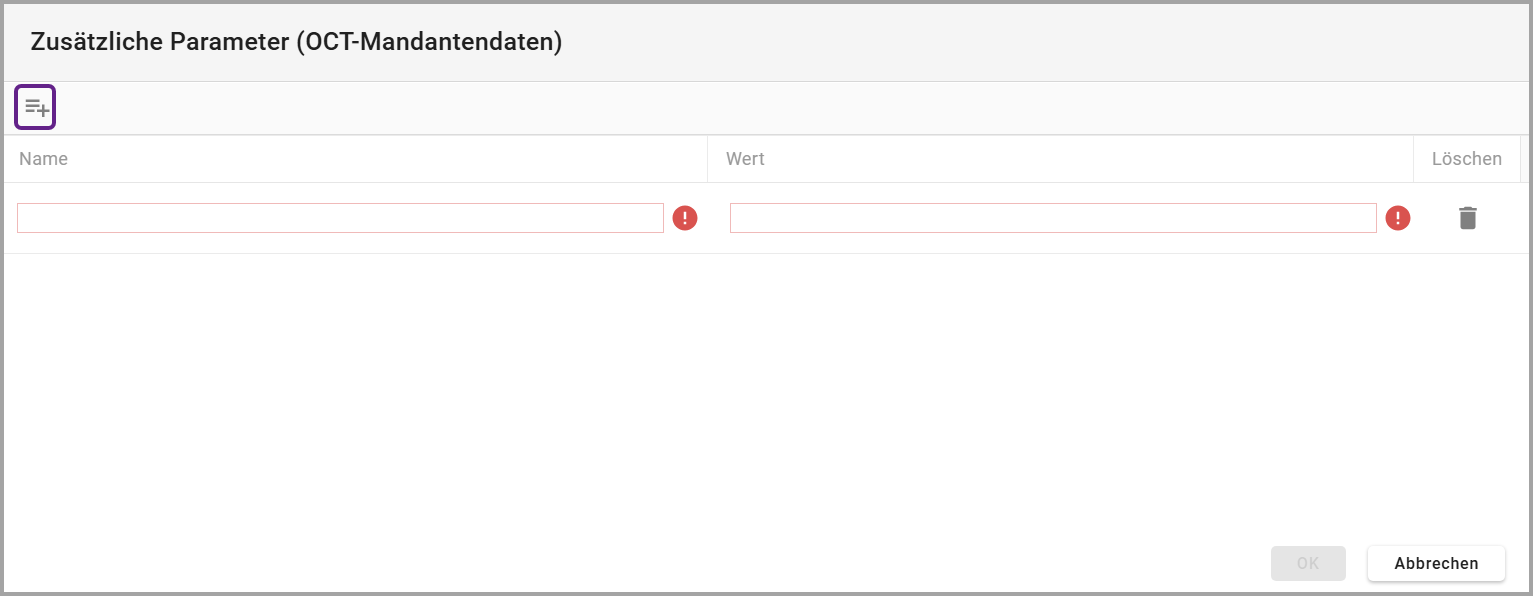This screenshot has height=596, width=1533.
Task: Click the divider right of the Löschen header
Action: [1520, 159]
